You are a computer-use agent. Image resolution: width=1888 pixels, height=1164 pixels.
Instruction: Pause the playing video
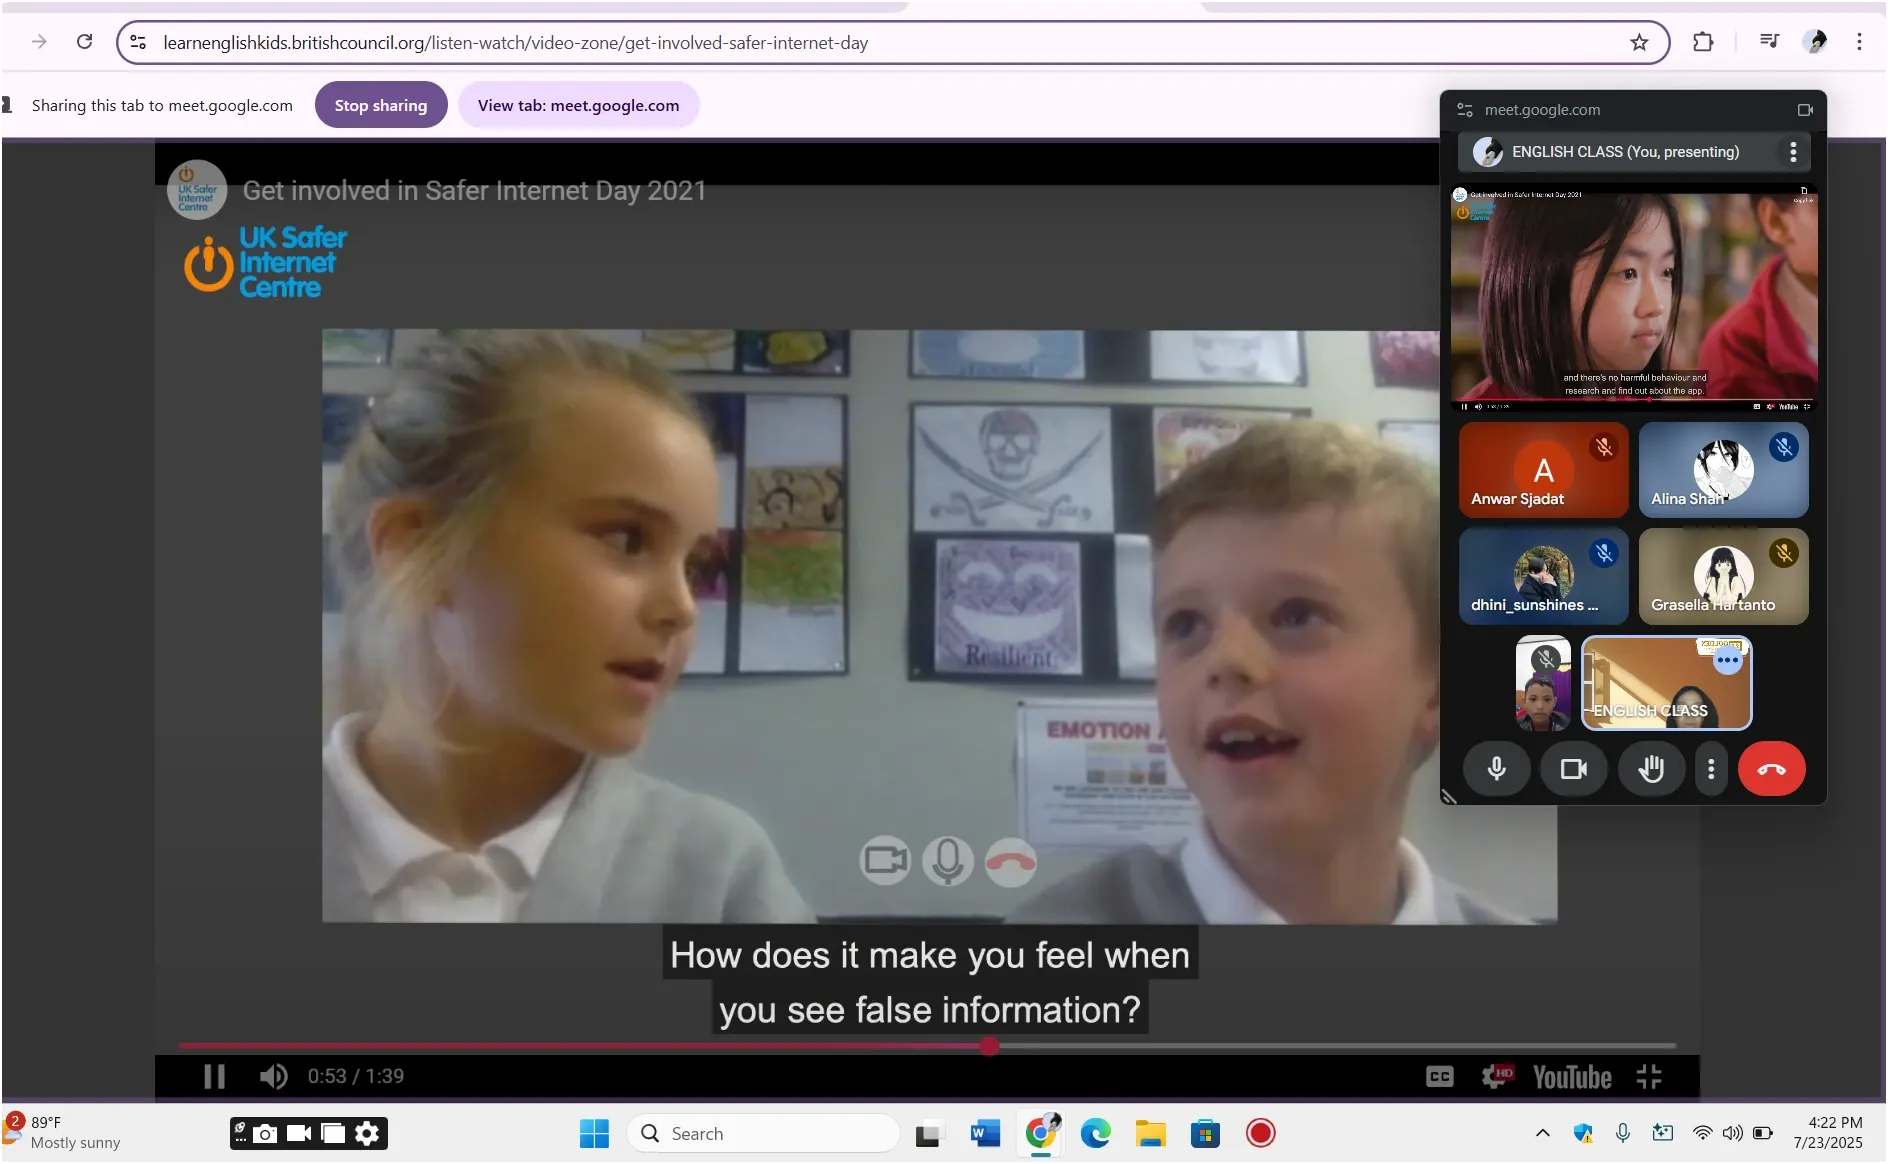coord(212,1076)
